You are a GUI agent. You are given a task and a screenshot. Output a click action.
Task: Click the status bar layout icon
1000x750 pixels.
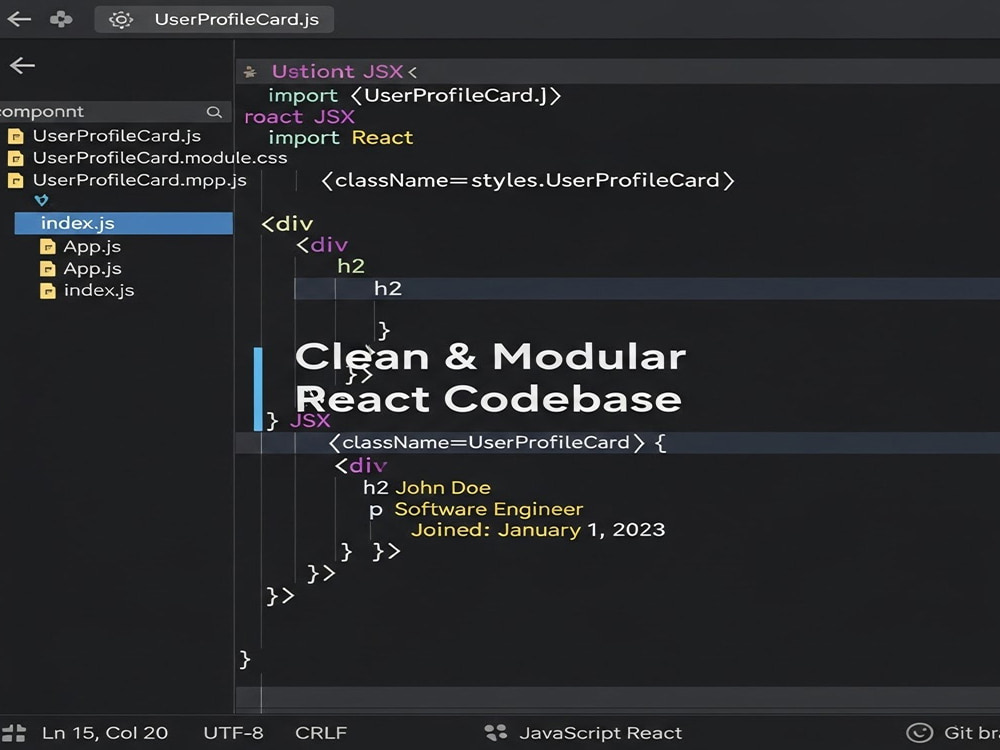tap(14, 733)
